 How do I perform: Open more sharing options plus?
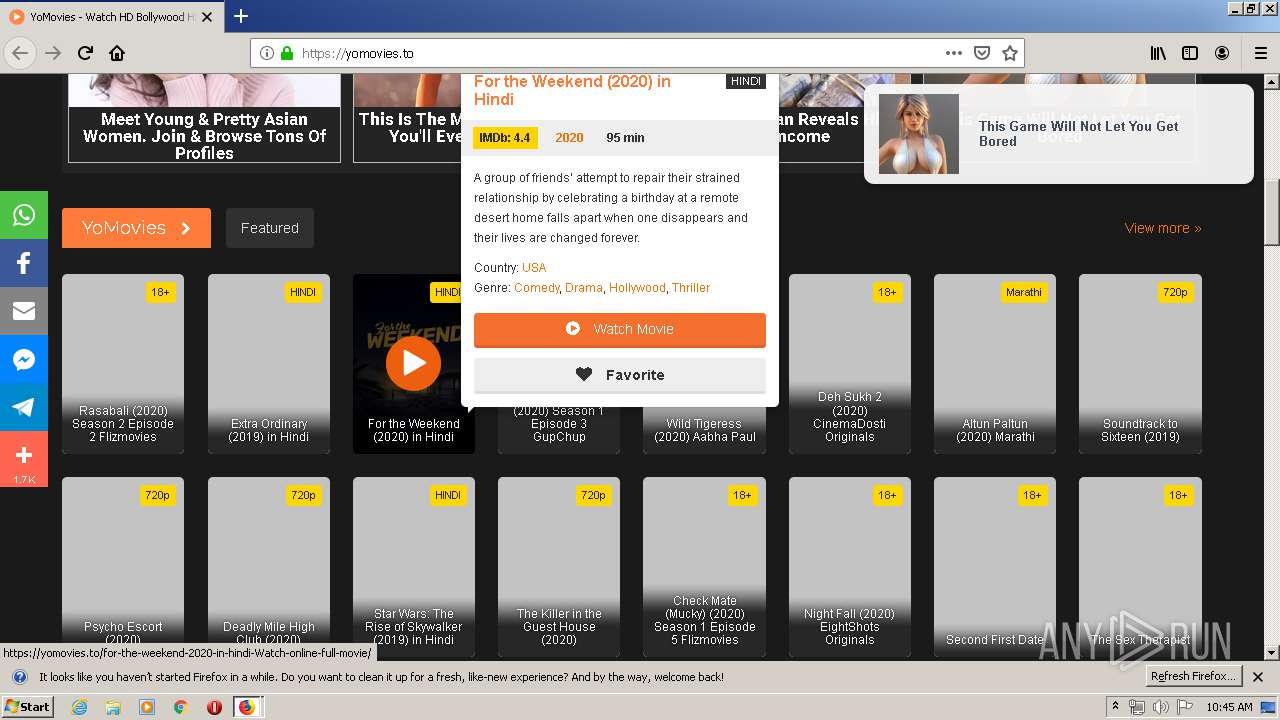pyautogui.click(x=24, y=459)
